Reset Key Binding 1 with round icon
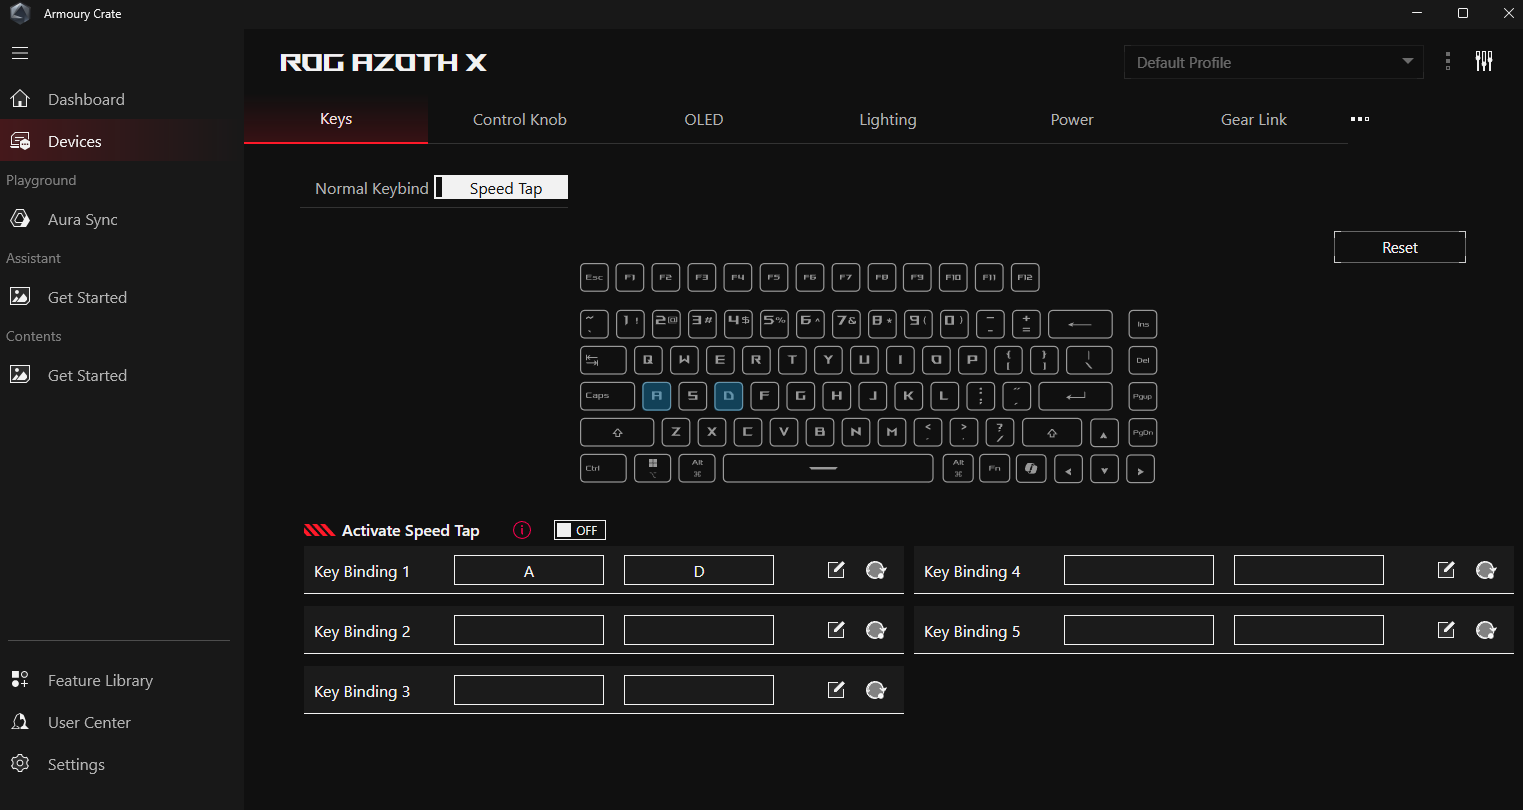This screenshot has height=810, width=1523. [876, 570]
